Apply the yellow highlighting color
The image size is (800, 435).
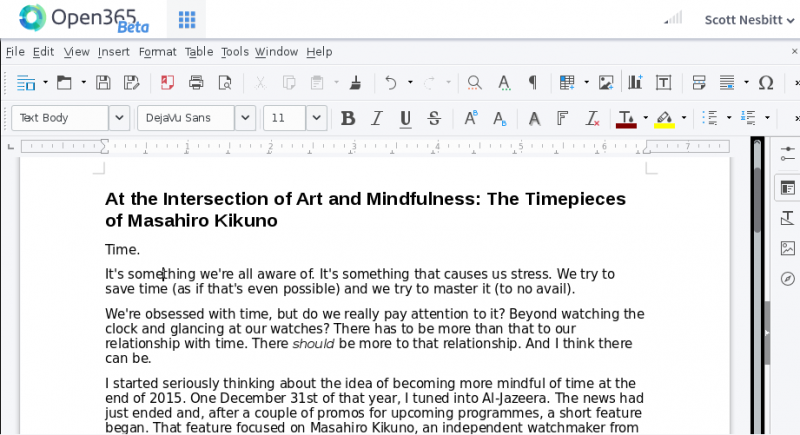pyautogui.click(x=665, y=118)
